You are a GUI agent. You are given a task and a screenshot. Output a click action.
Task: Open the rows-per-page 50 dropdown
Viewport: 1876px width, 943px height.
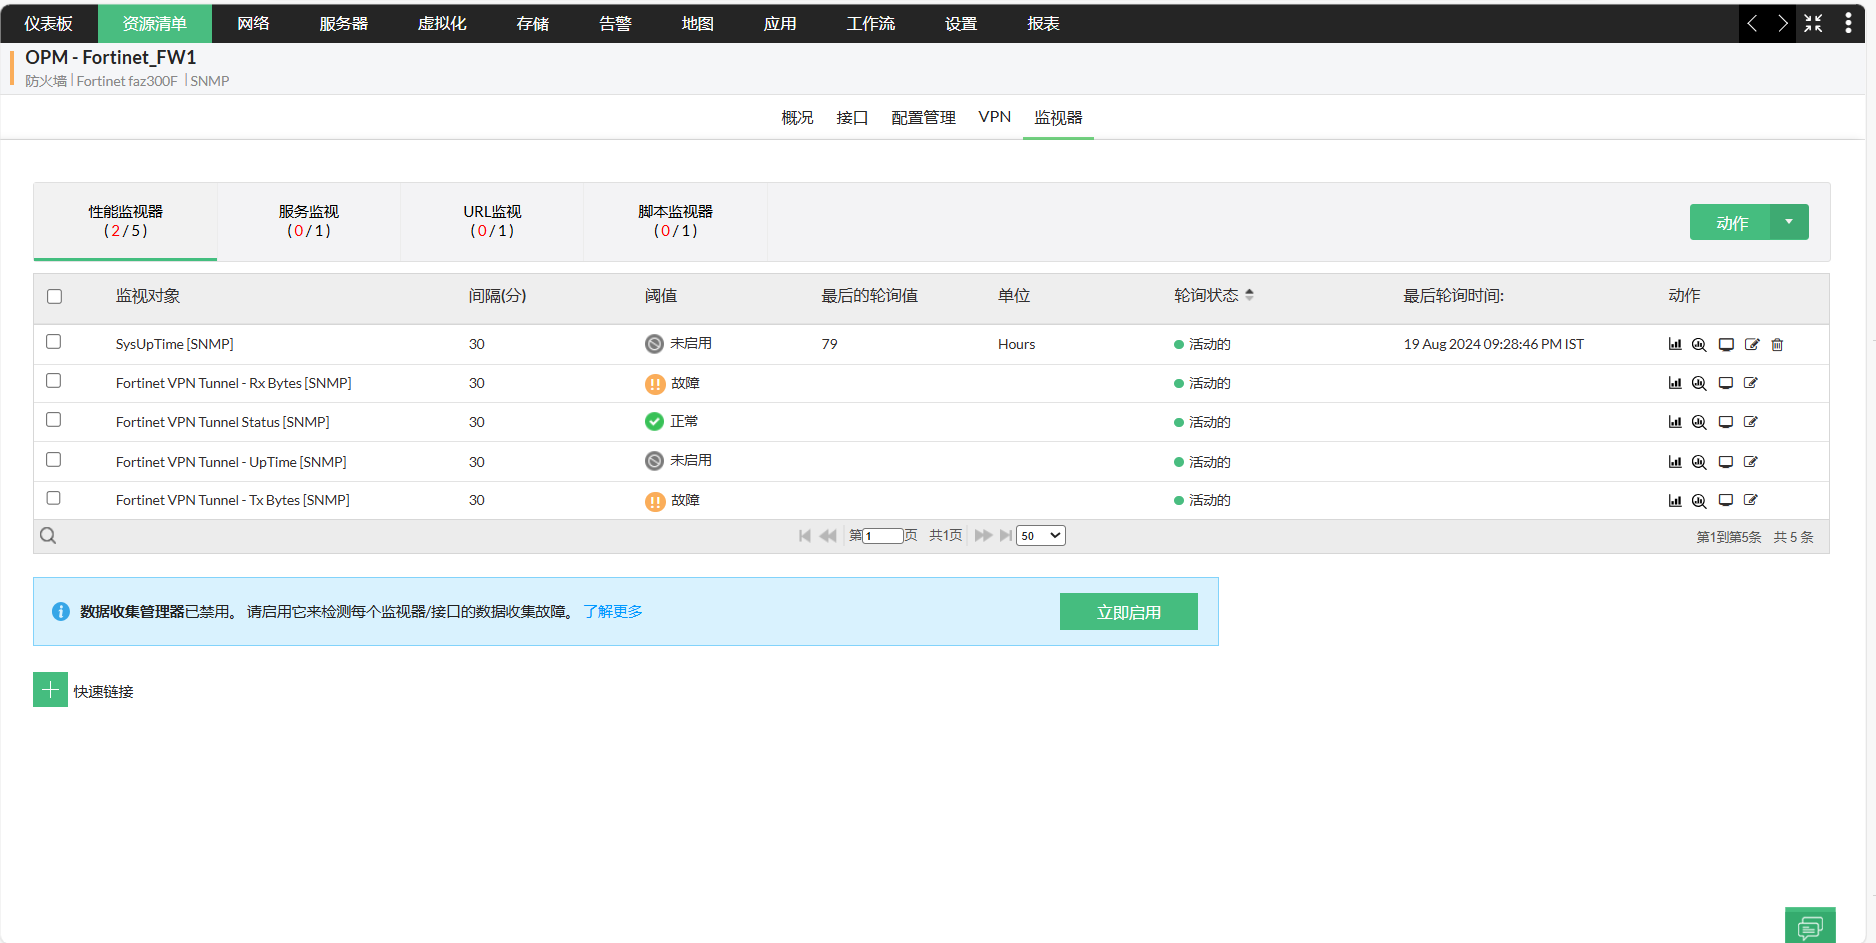pyautogui.click(x=1041, y=536)
